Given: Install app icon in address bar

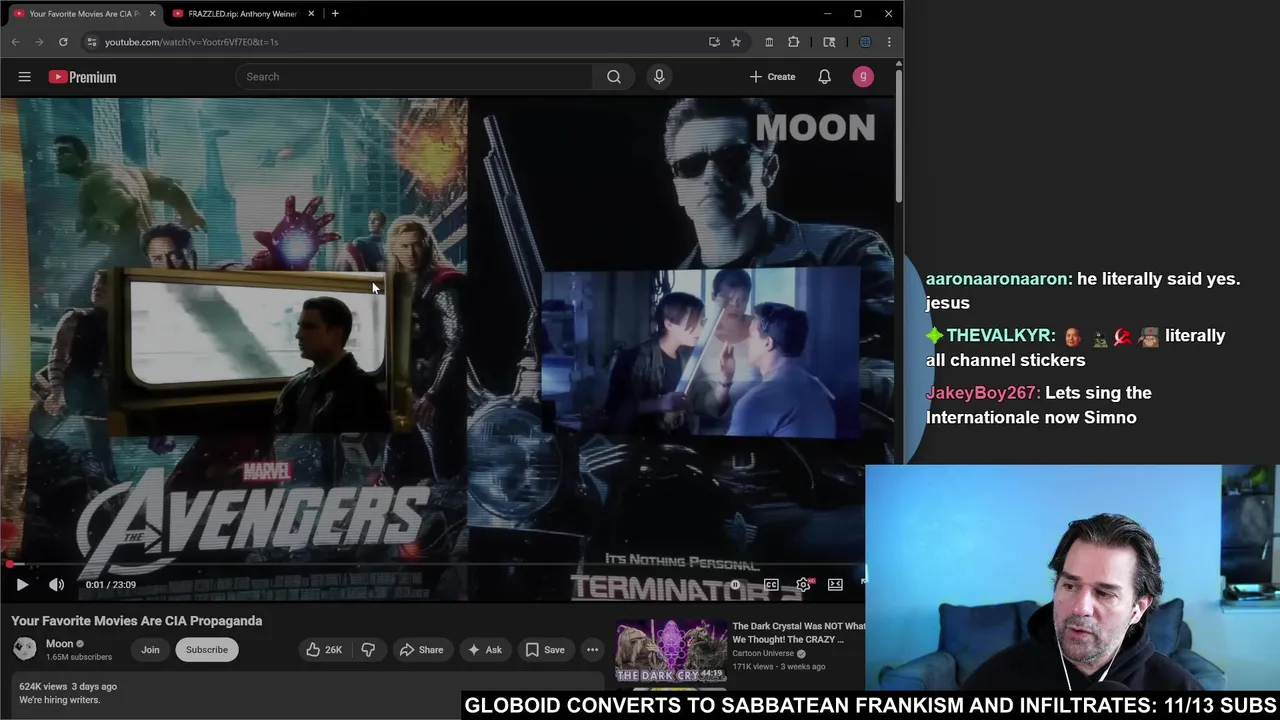Looking at the screenshot, I should click(x=714, y=42).
